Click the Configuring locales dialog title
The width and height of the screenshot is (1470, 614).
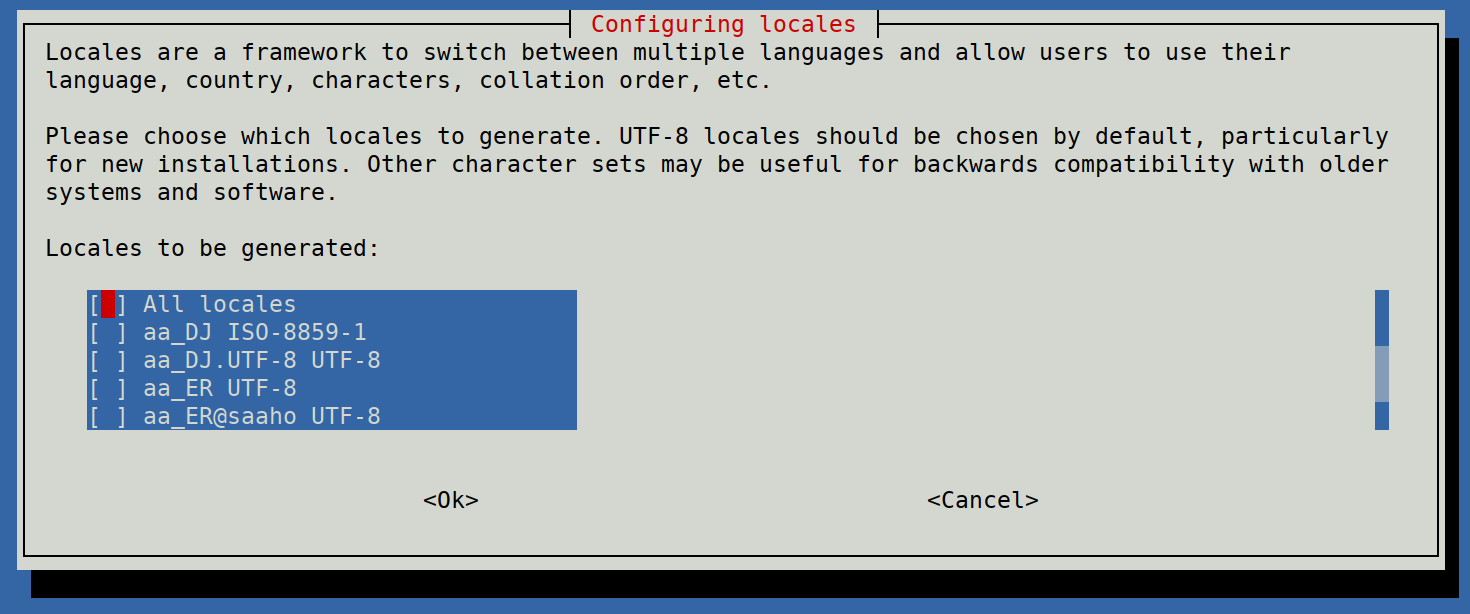[723, 24]
